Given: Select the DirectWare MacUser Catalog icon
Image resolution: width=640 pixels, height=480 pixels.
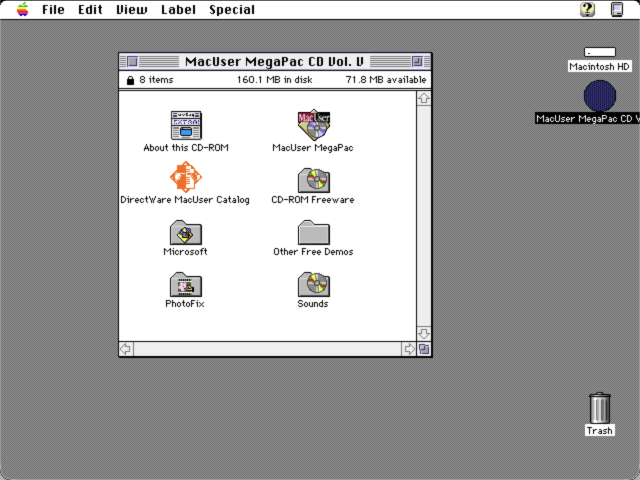Looking at the screenshot, I should [186, 177].
